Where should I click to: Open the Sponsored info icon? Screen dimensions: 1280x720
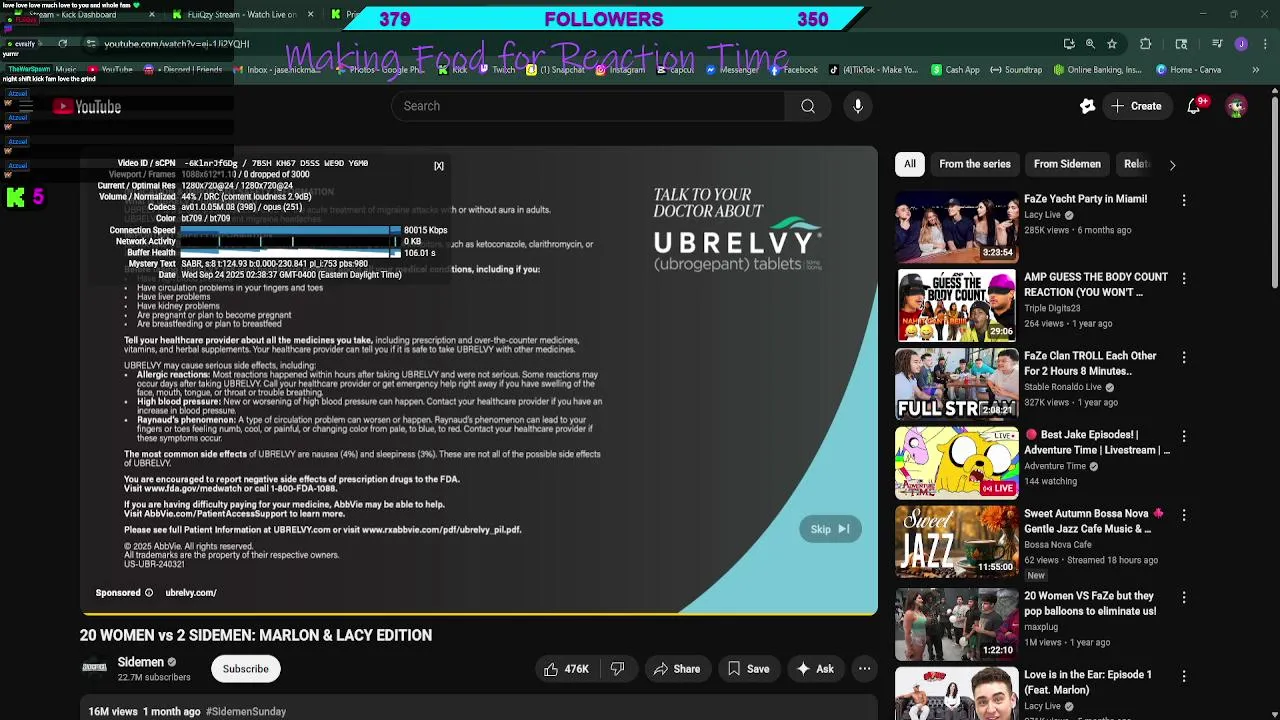[149, 593]
